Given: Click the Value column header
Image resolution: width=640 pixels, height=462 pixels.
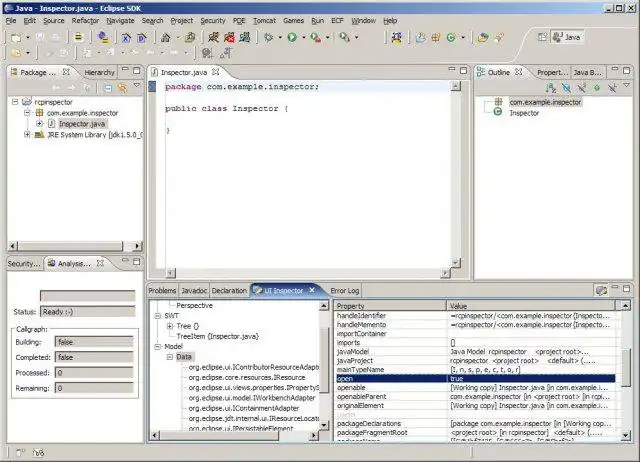Looking at the screenshot, I should pos(531,306).
